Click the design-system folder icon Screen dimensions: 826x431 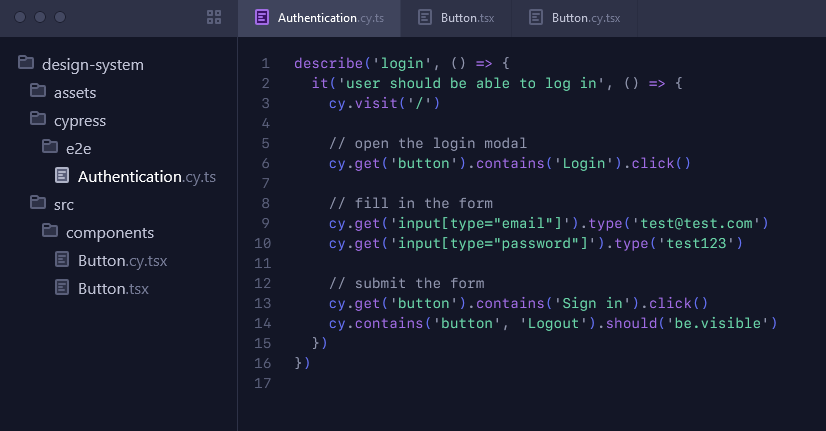click(x=26, y=63)
